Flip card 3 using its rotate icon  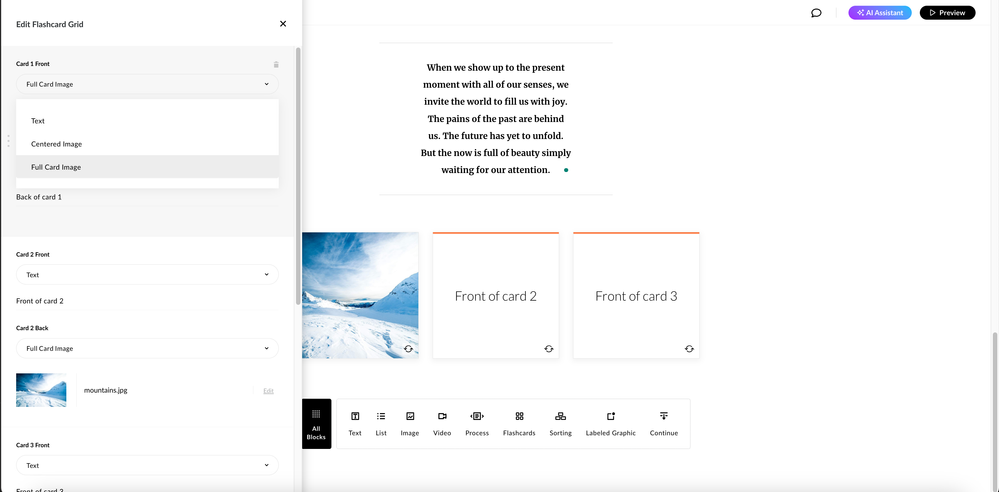pos(689,349)
